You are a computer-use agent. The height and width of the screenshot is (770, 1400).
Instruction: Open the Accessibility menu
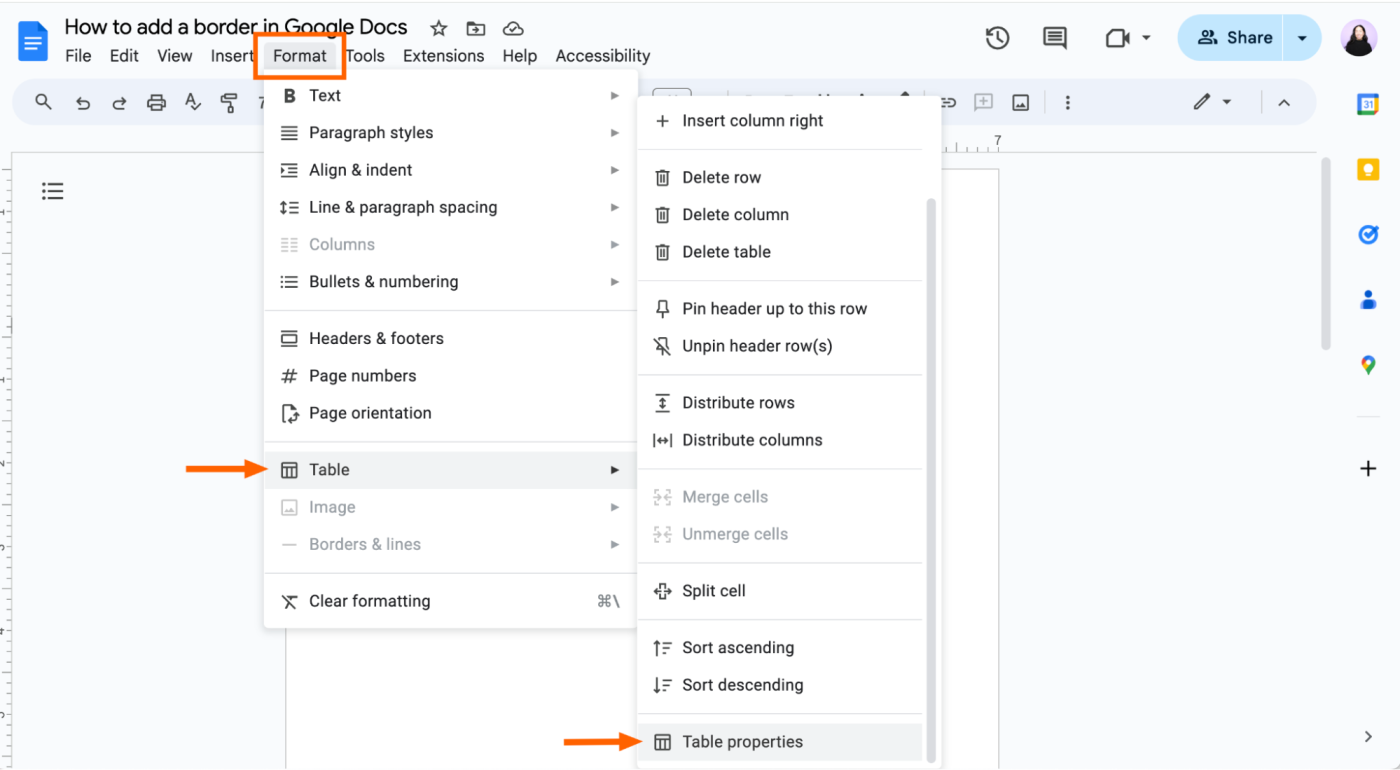tap(603, 56)
